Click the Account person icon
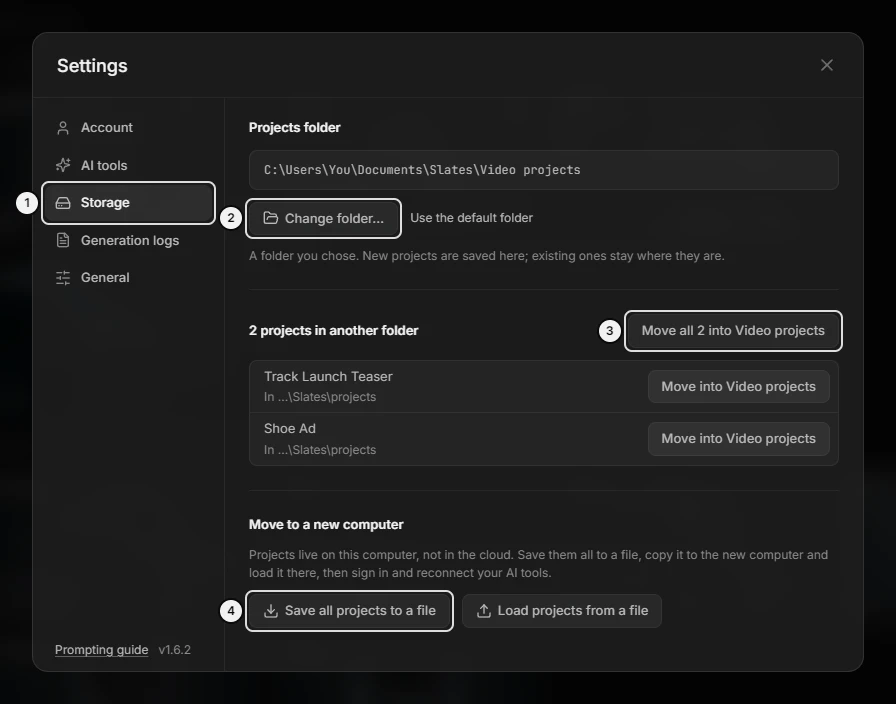 pos(63,128)
